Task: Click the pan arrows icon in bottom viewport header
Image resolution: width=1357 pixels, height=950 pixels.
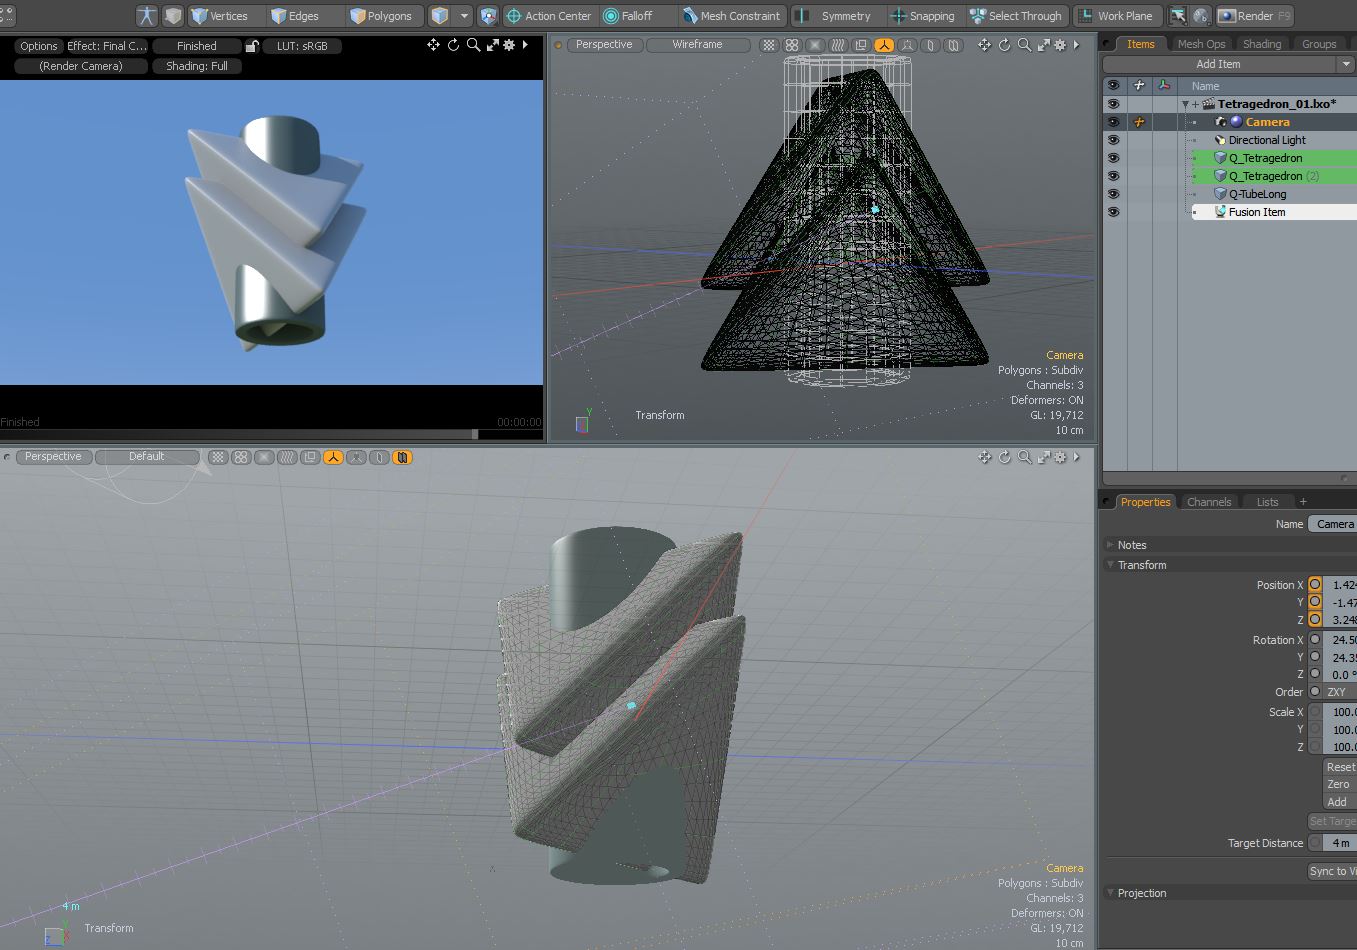Action: 985,457
